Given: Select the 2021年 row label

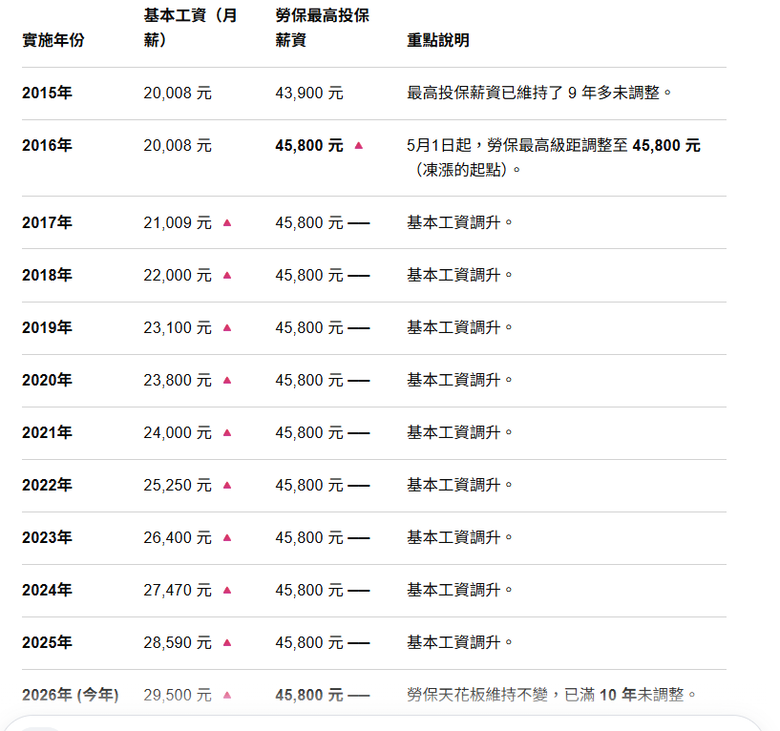Looking at the screenshot, I should 47,432.
